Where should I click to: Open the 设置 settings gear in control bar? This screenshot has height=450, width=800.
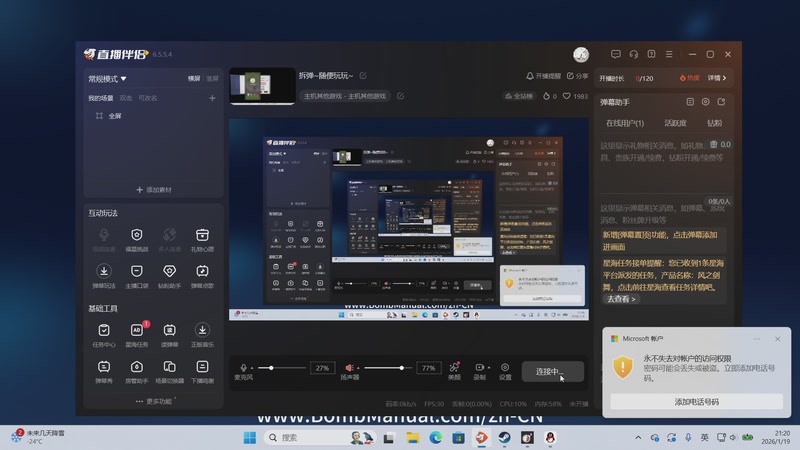point(505,371)
